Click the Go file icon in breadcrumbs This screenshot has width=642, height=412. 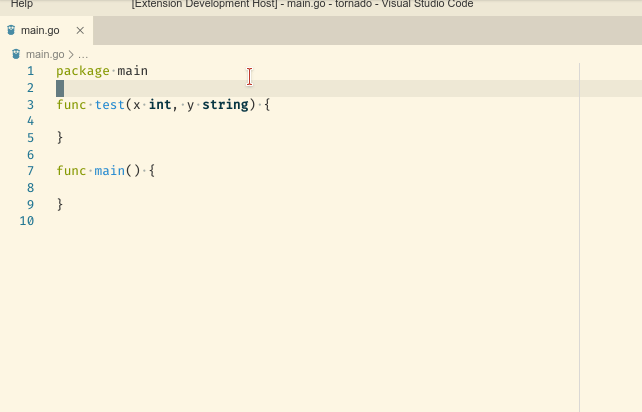pyautogui.click(x=17, y=54)
